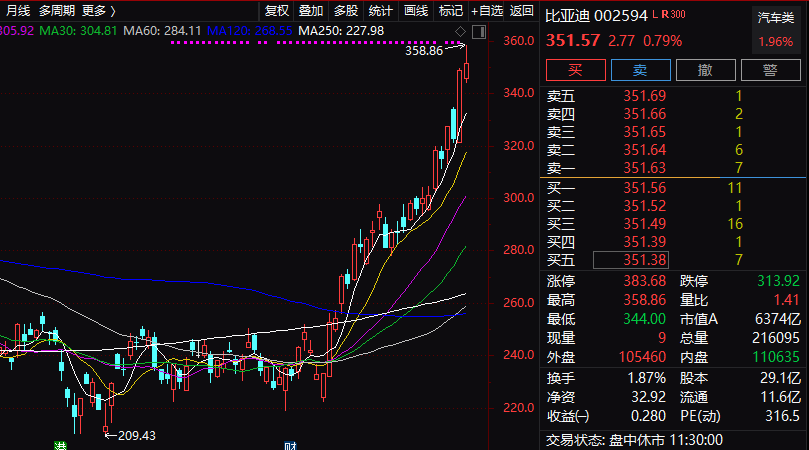This screenshot has width=809, height=450.
Task: Click the 外盘 value 105460
Action: (x=642, y=357)
